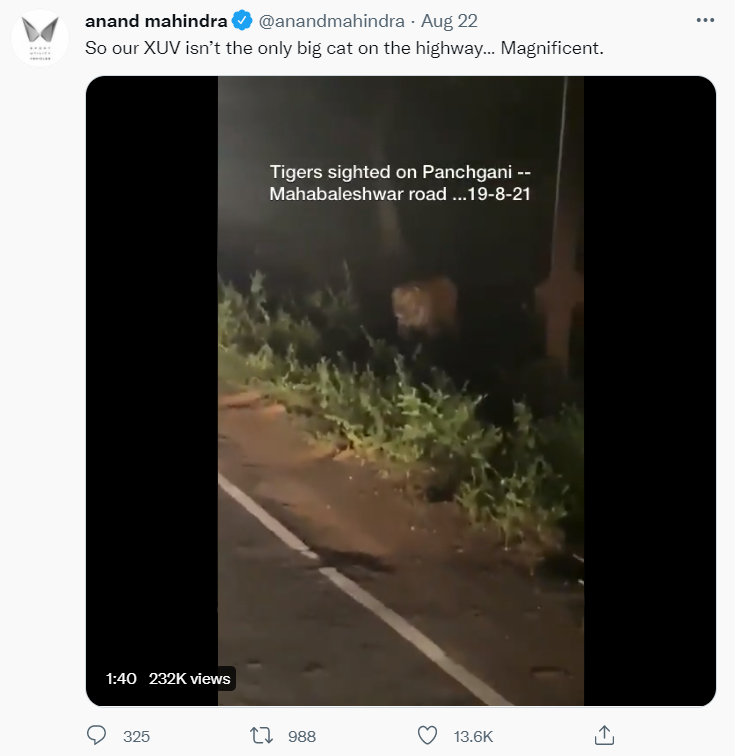Image resolution: width=735 pixels, height=756 pixels.
Task: Click the 13.6K likes count
Action: 473,736
